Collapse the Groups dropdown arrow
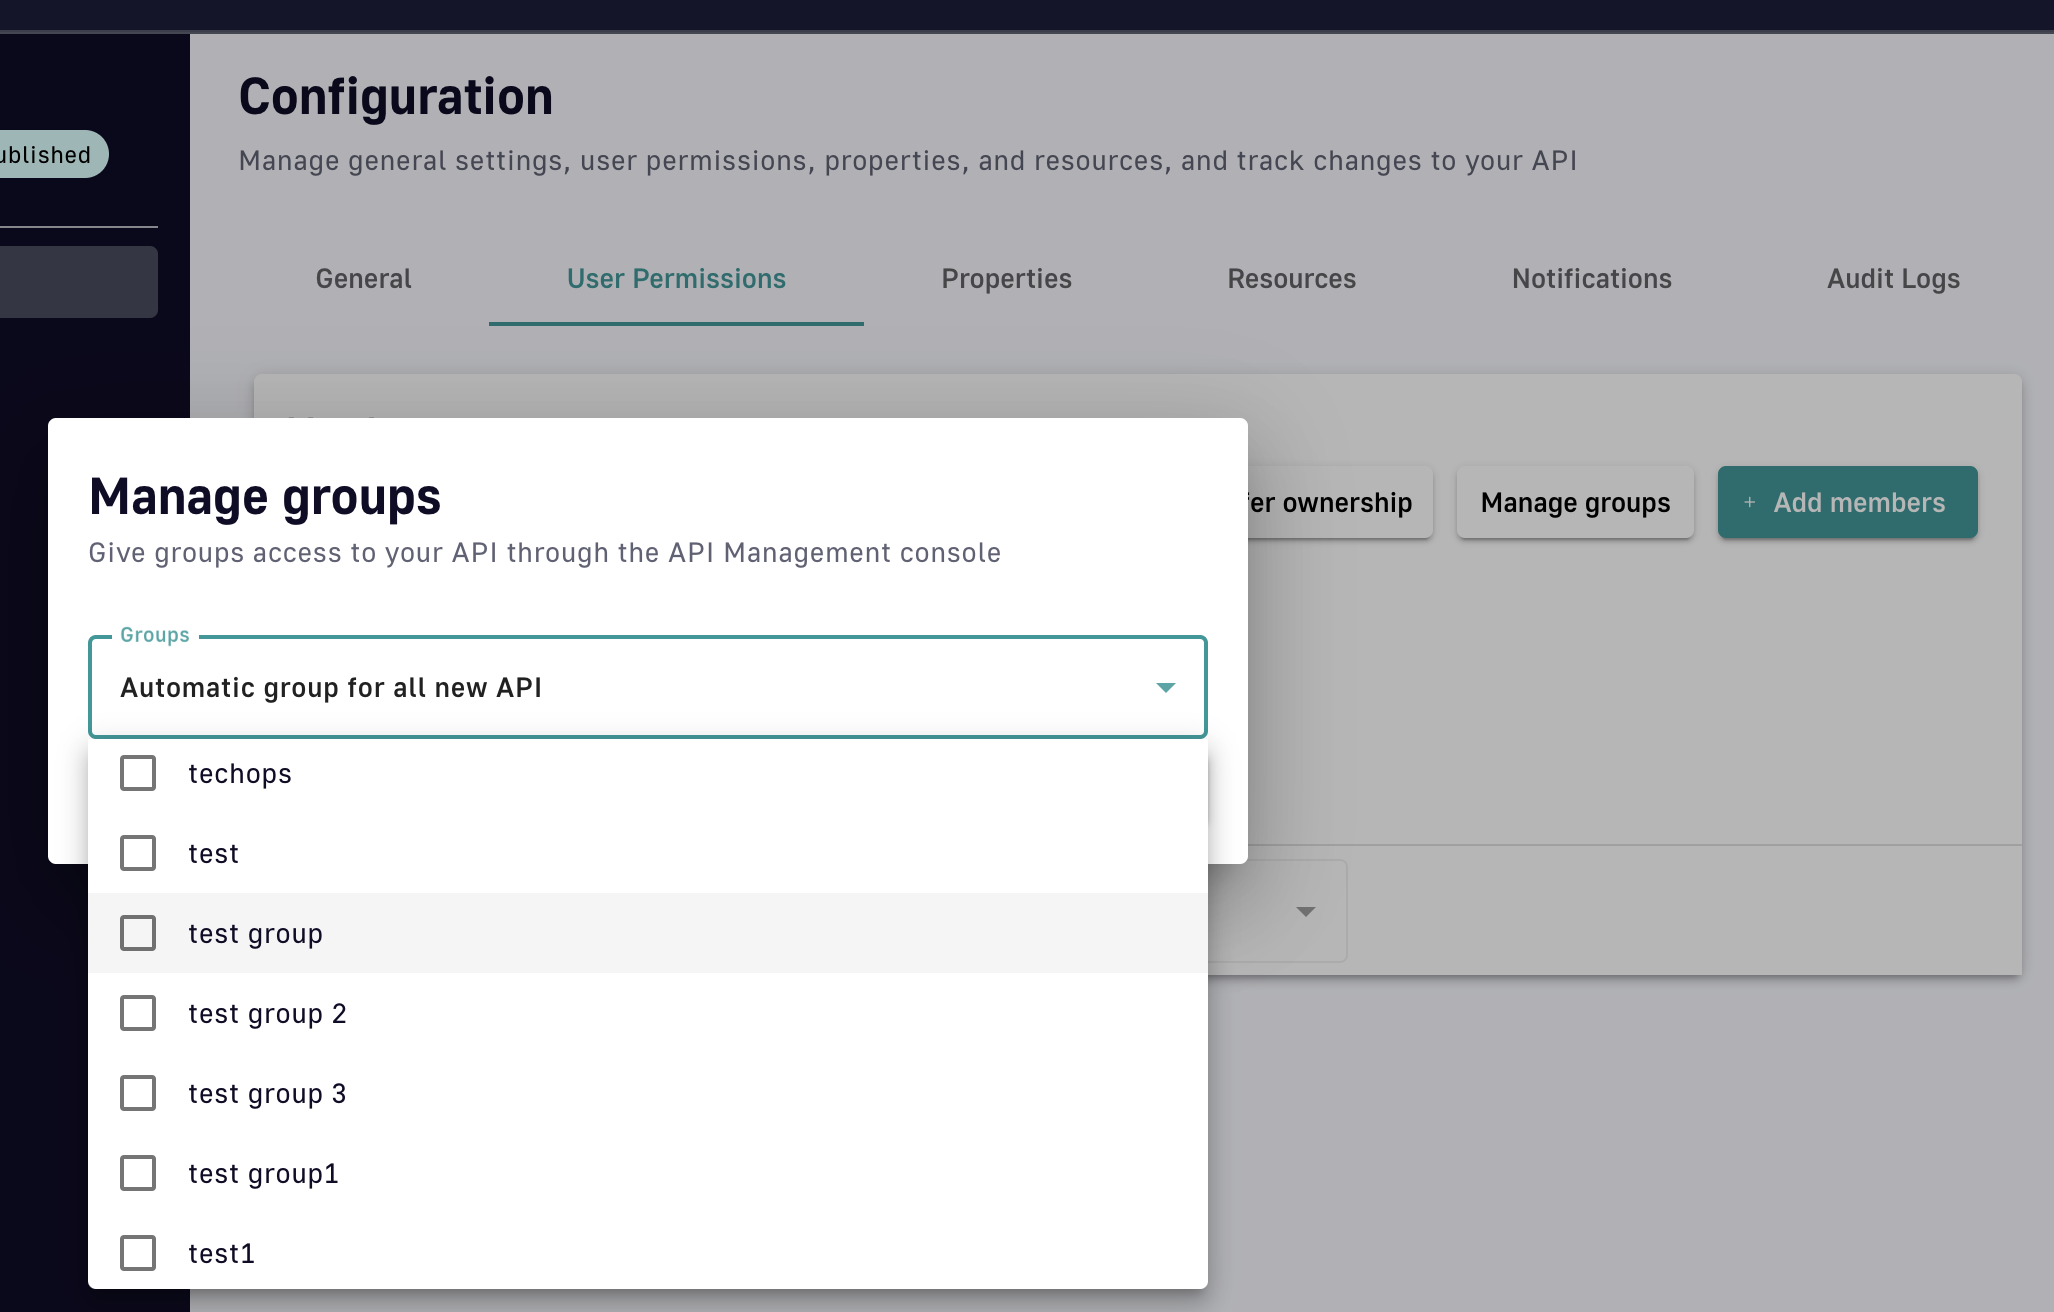Viewport: 2054px width, 1312px height. (x=1165, y=687)
